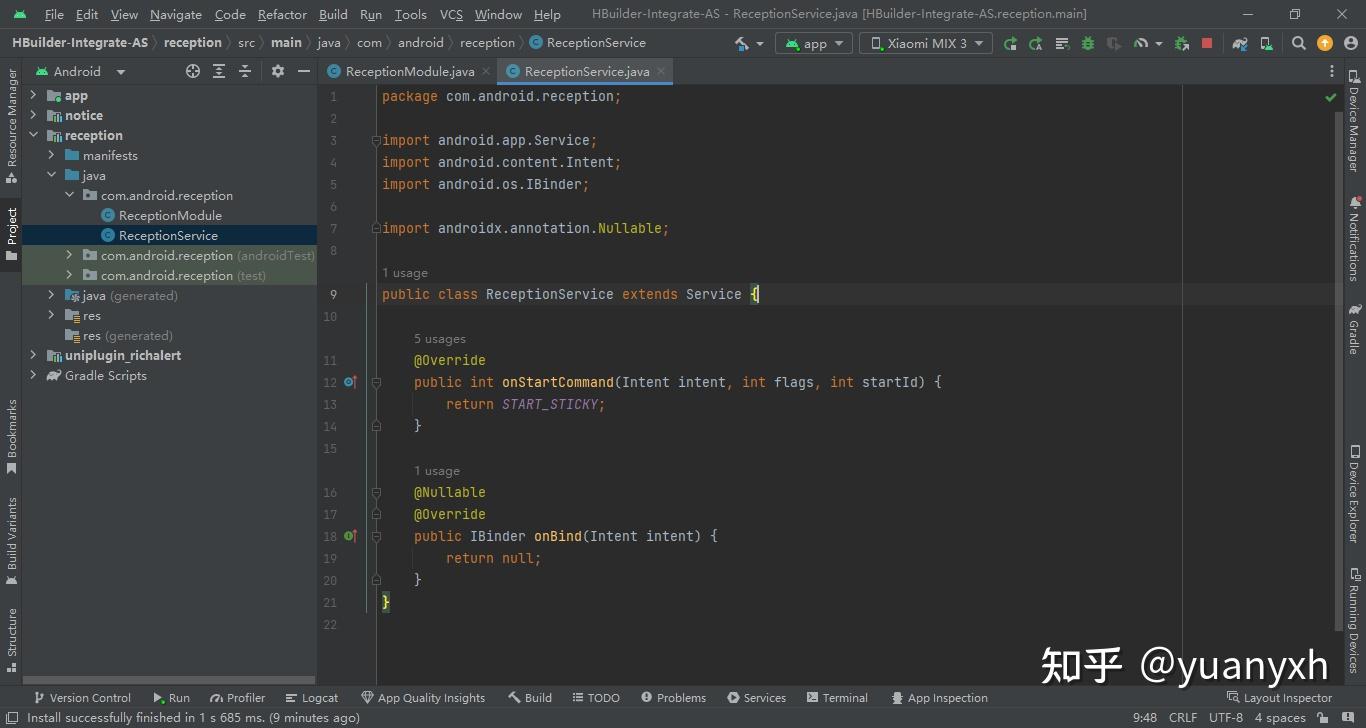Collapse the reception module node
Image resolution: width=1366 pixels, height=728 pixels.
(33, 135)
